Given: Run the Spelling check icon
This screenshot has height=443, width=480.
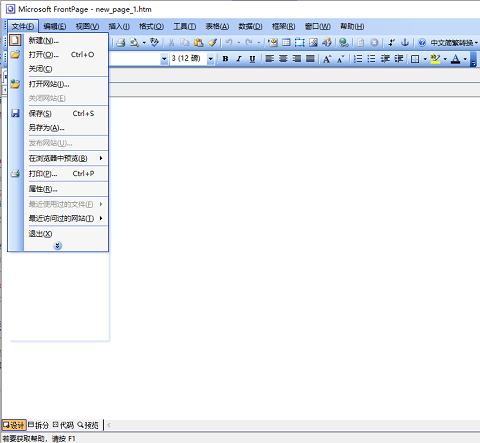Looking at the screenshot, I should point(154,42).
